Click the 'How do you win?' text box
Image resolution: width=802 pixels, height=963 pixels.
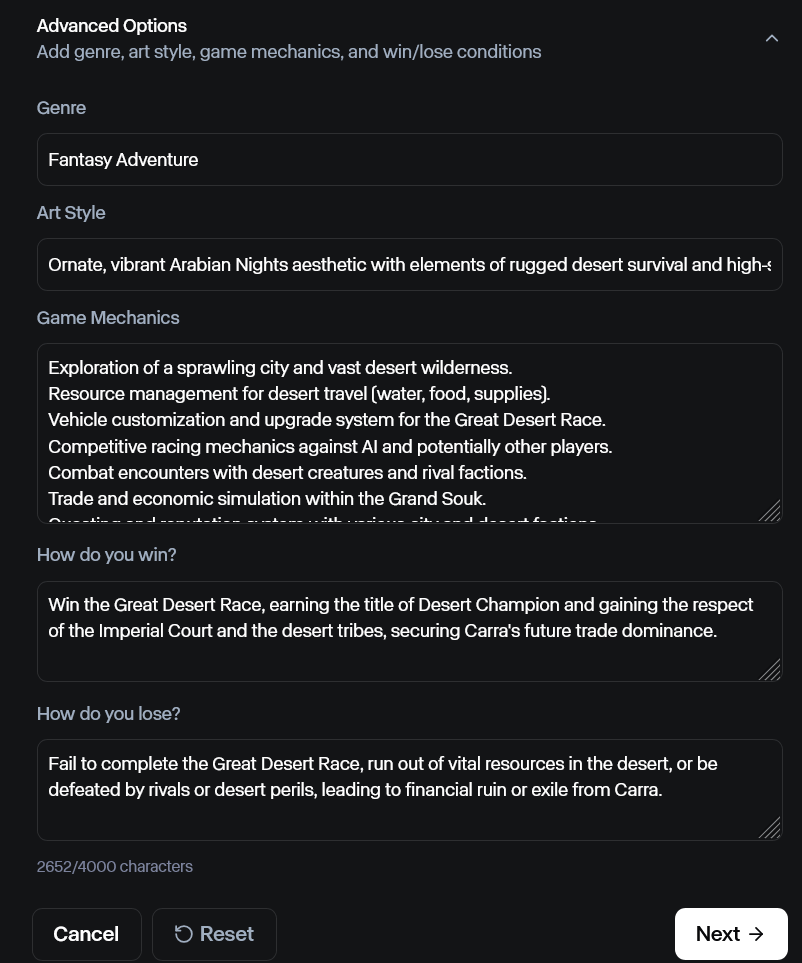pyautogui.click(x=409, y=631)
